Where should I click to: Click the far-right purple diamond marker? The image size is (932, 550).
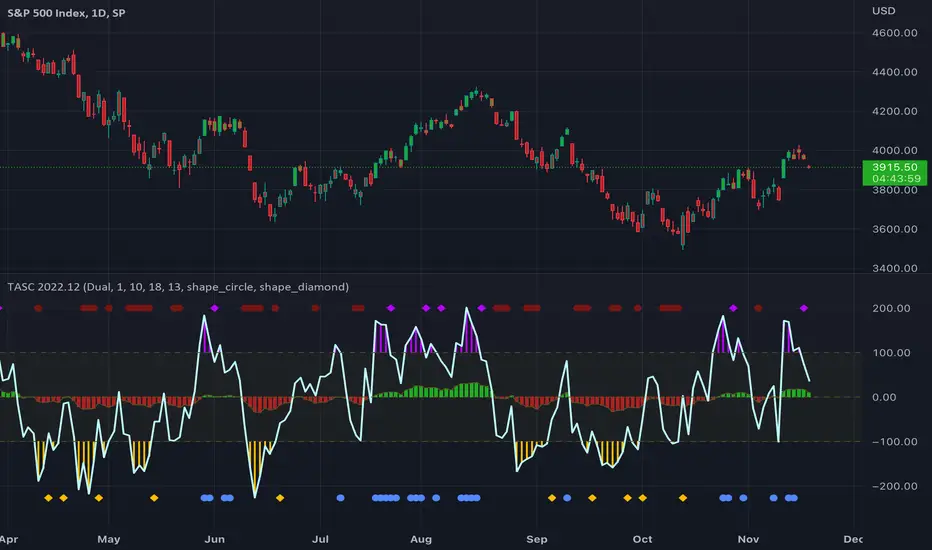(x=804, y=308)
